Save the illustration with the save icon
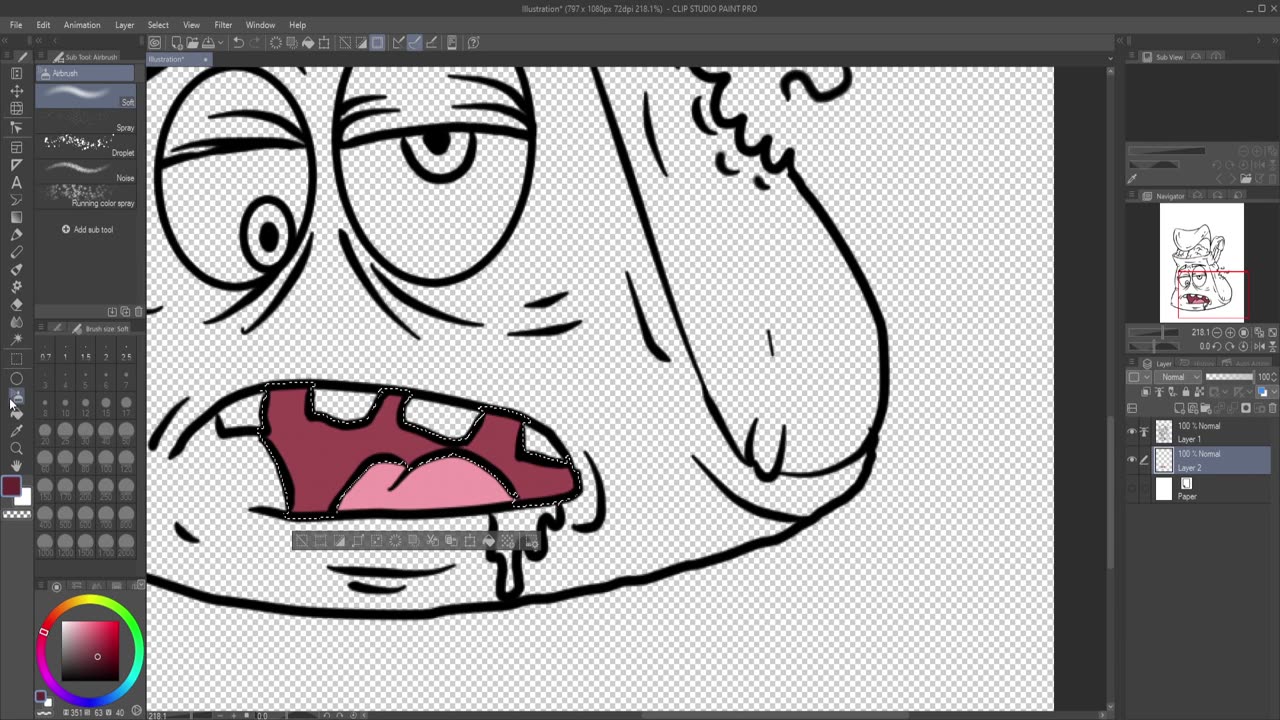The width and height of the screenshot is (1280, 720). [208, 43]
